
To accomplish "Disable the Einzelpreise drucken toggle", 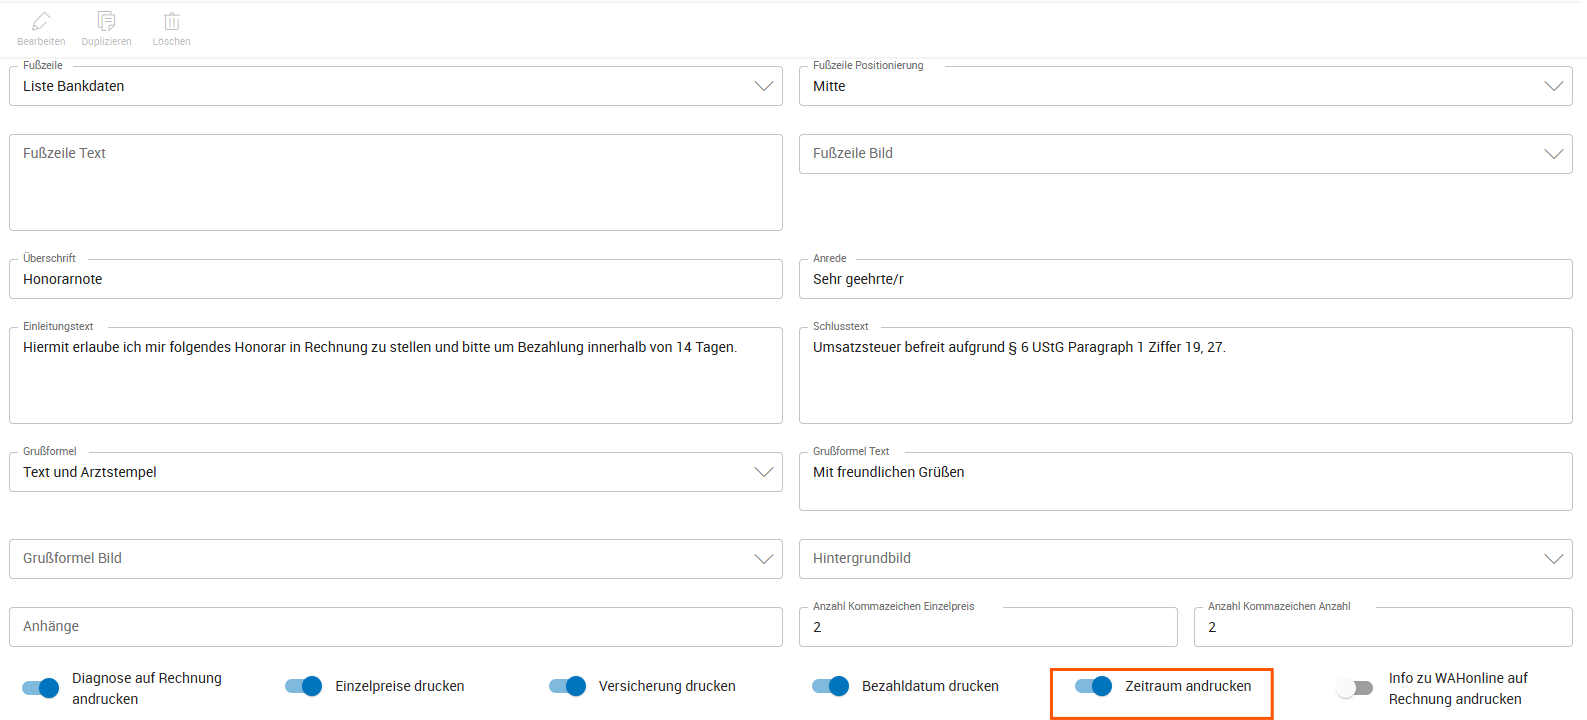I will 304,686.
